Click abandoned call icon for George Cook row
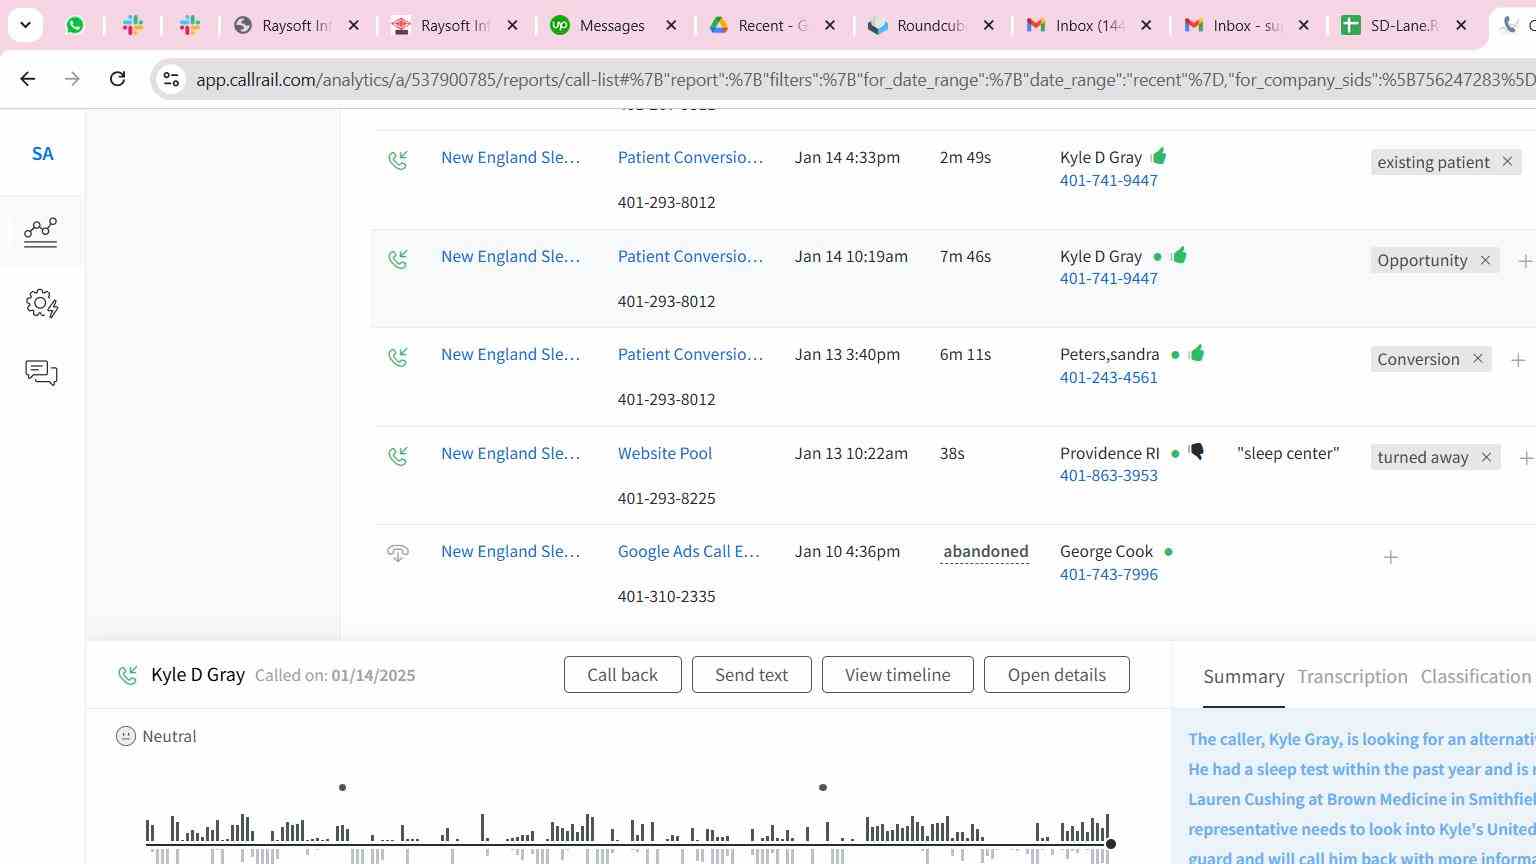Viewport: 1536px width, 864px height. 398,553
